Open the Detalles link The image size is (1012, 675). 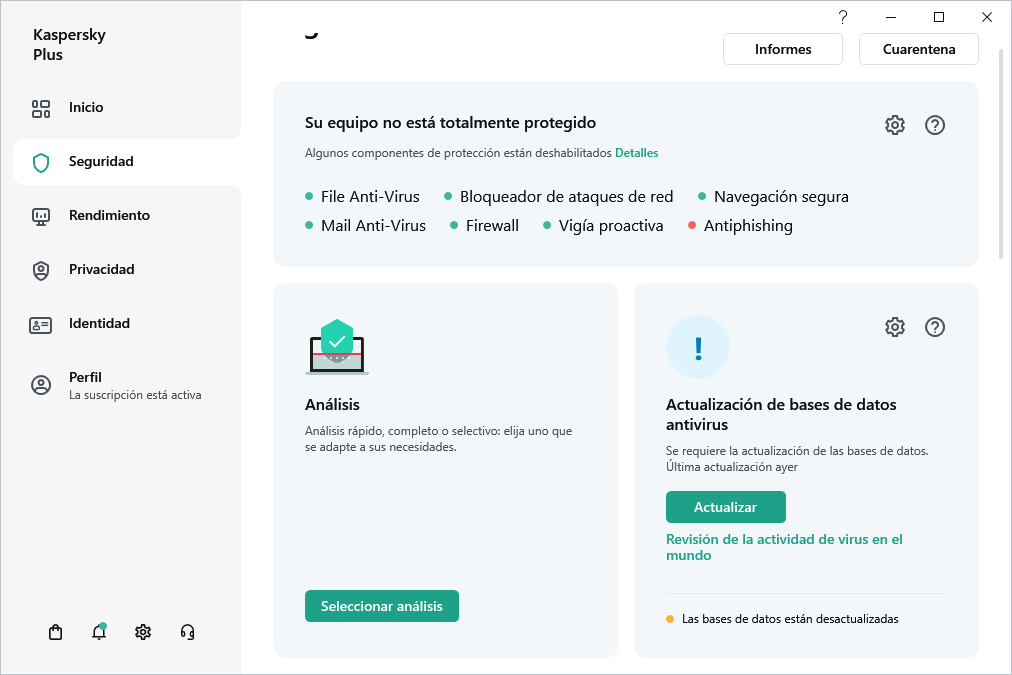coord(637,153)
